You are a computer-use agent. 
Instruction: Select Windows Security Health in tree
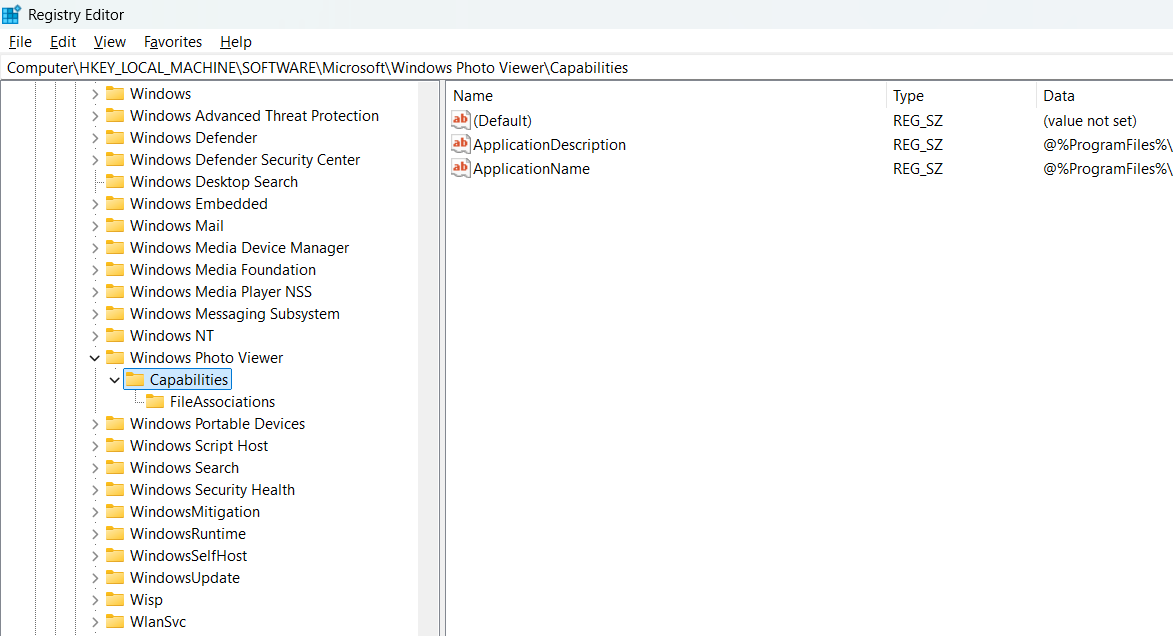pyautogui.click(x=212, y=490)
